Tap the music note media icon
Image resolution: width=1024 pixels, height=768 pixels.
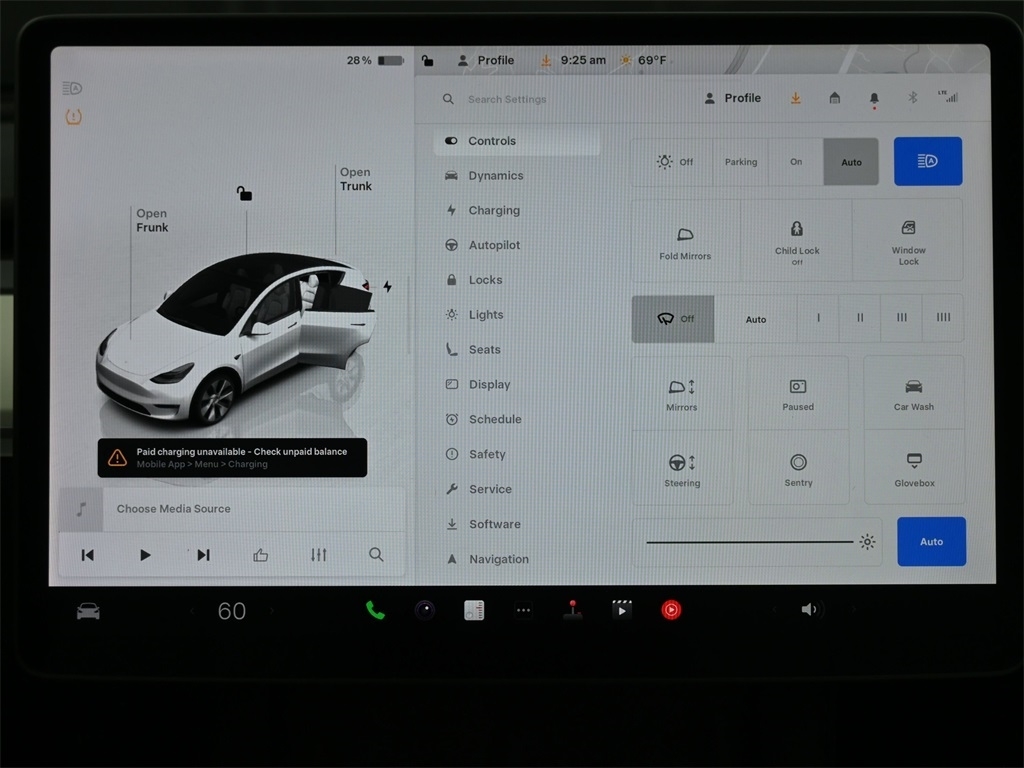point(81,509)
